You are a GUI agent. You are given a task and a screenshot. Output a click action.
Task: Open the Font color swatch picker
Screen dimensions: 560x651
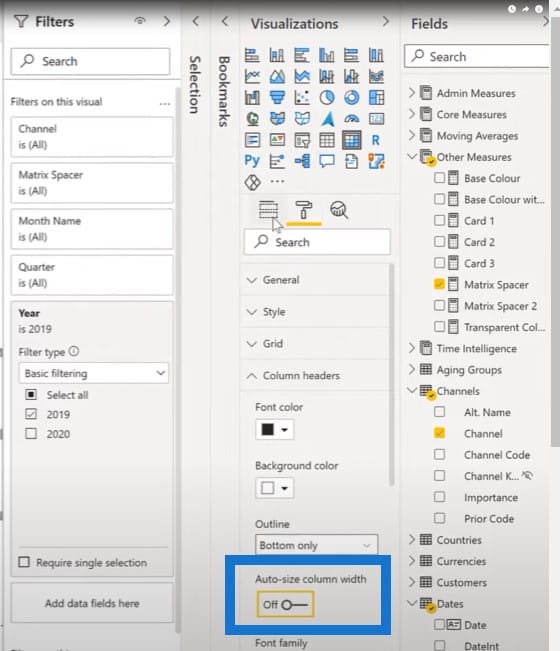[x=274, y=429]
